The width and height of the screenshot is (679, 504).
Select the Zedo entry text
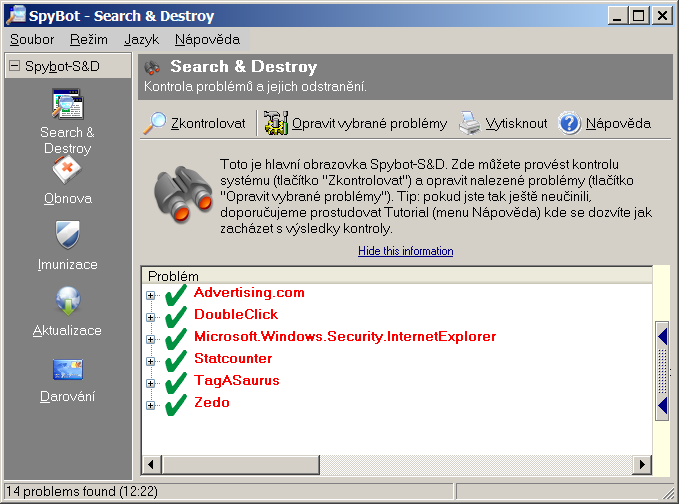(x=212, y=403)
